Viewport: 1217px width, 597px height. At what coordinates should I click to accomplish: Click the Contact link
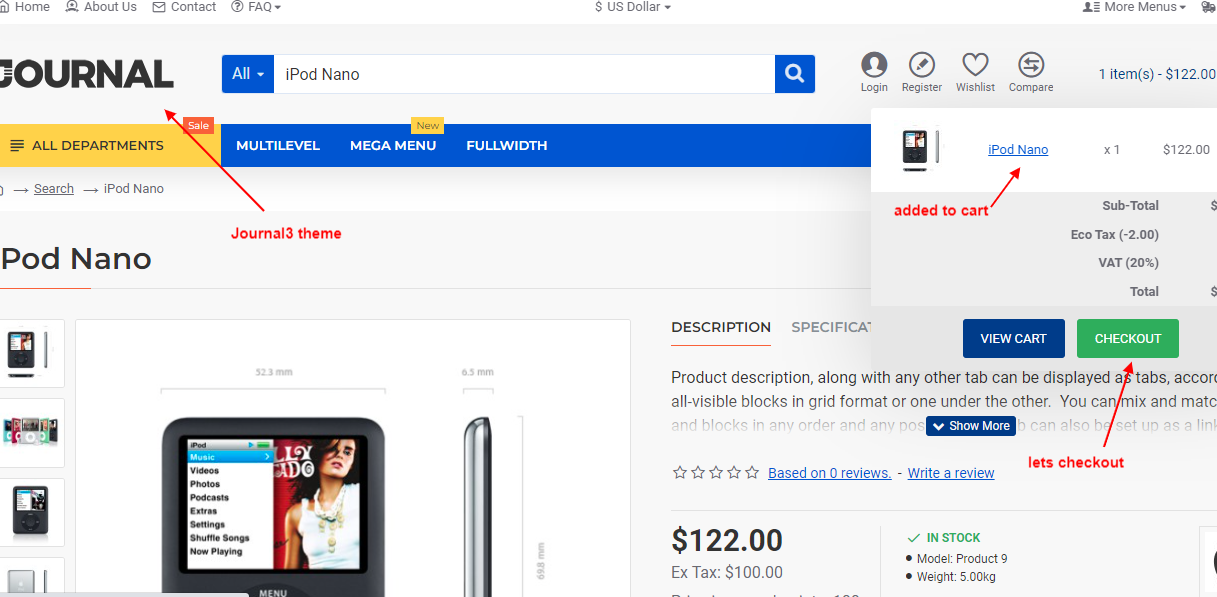193,7
